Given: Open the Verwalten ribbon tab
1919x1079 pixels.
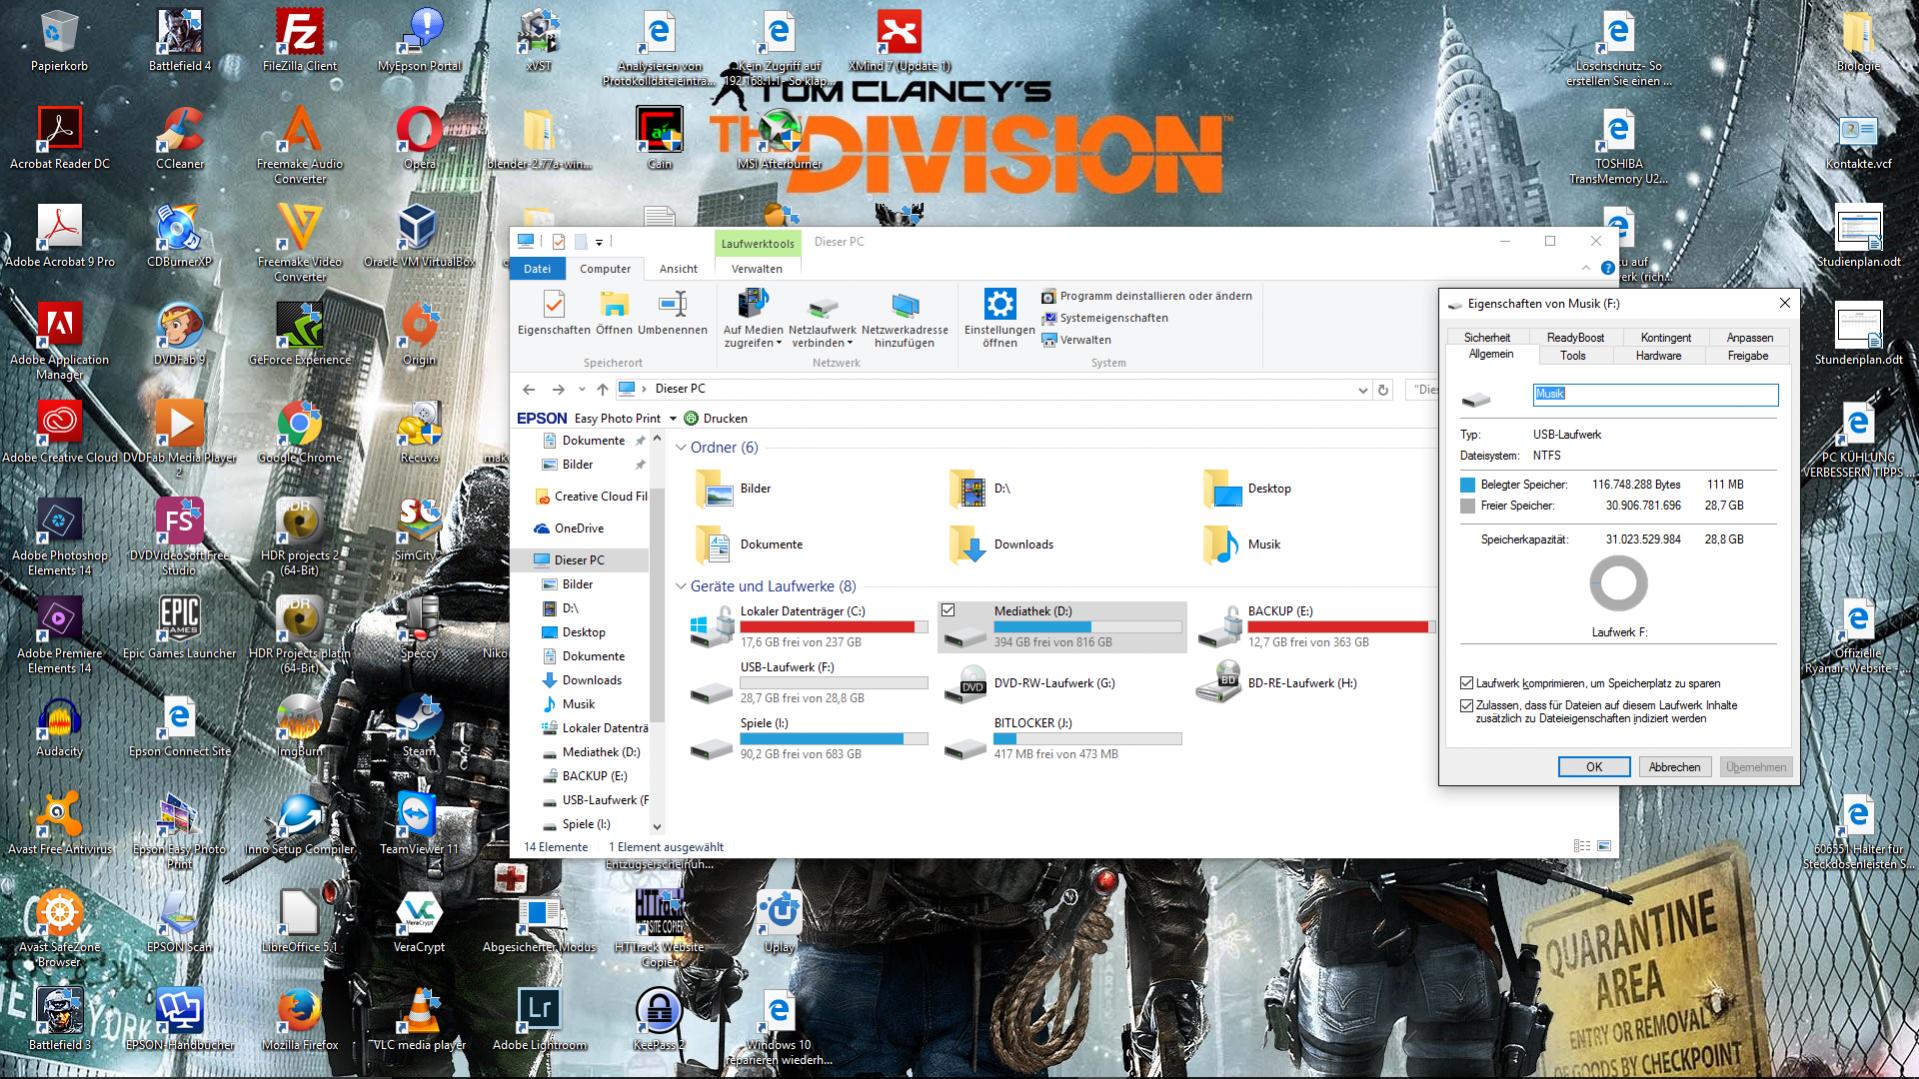Looking at the screenshot, I should pyautogui.click(x=757, y=269).
